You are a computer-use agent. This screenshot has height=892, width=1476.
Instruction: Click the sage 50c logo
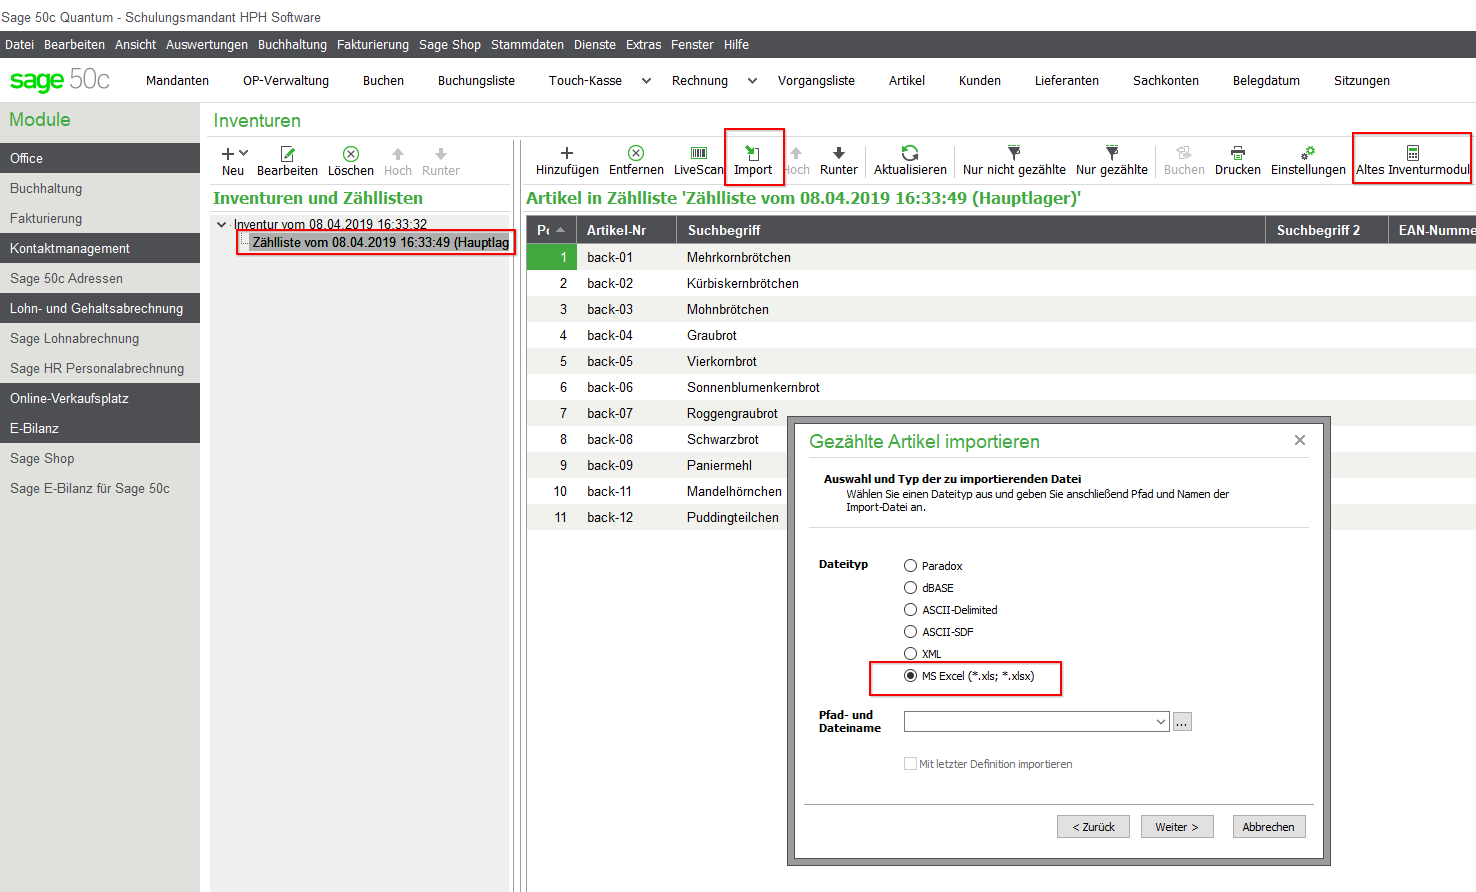(x=60, y=80)
